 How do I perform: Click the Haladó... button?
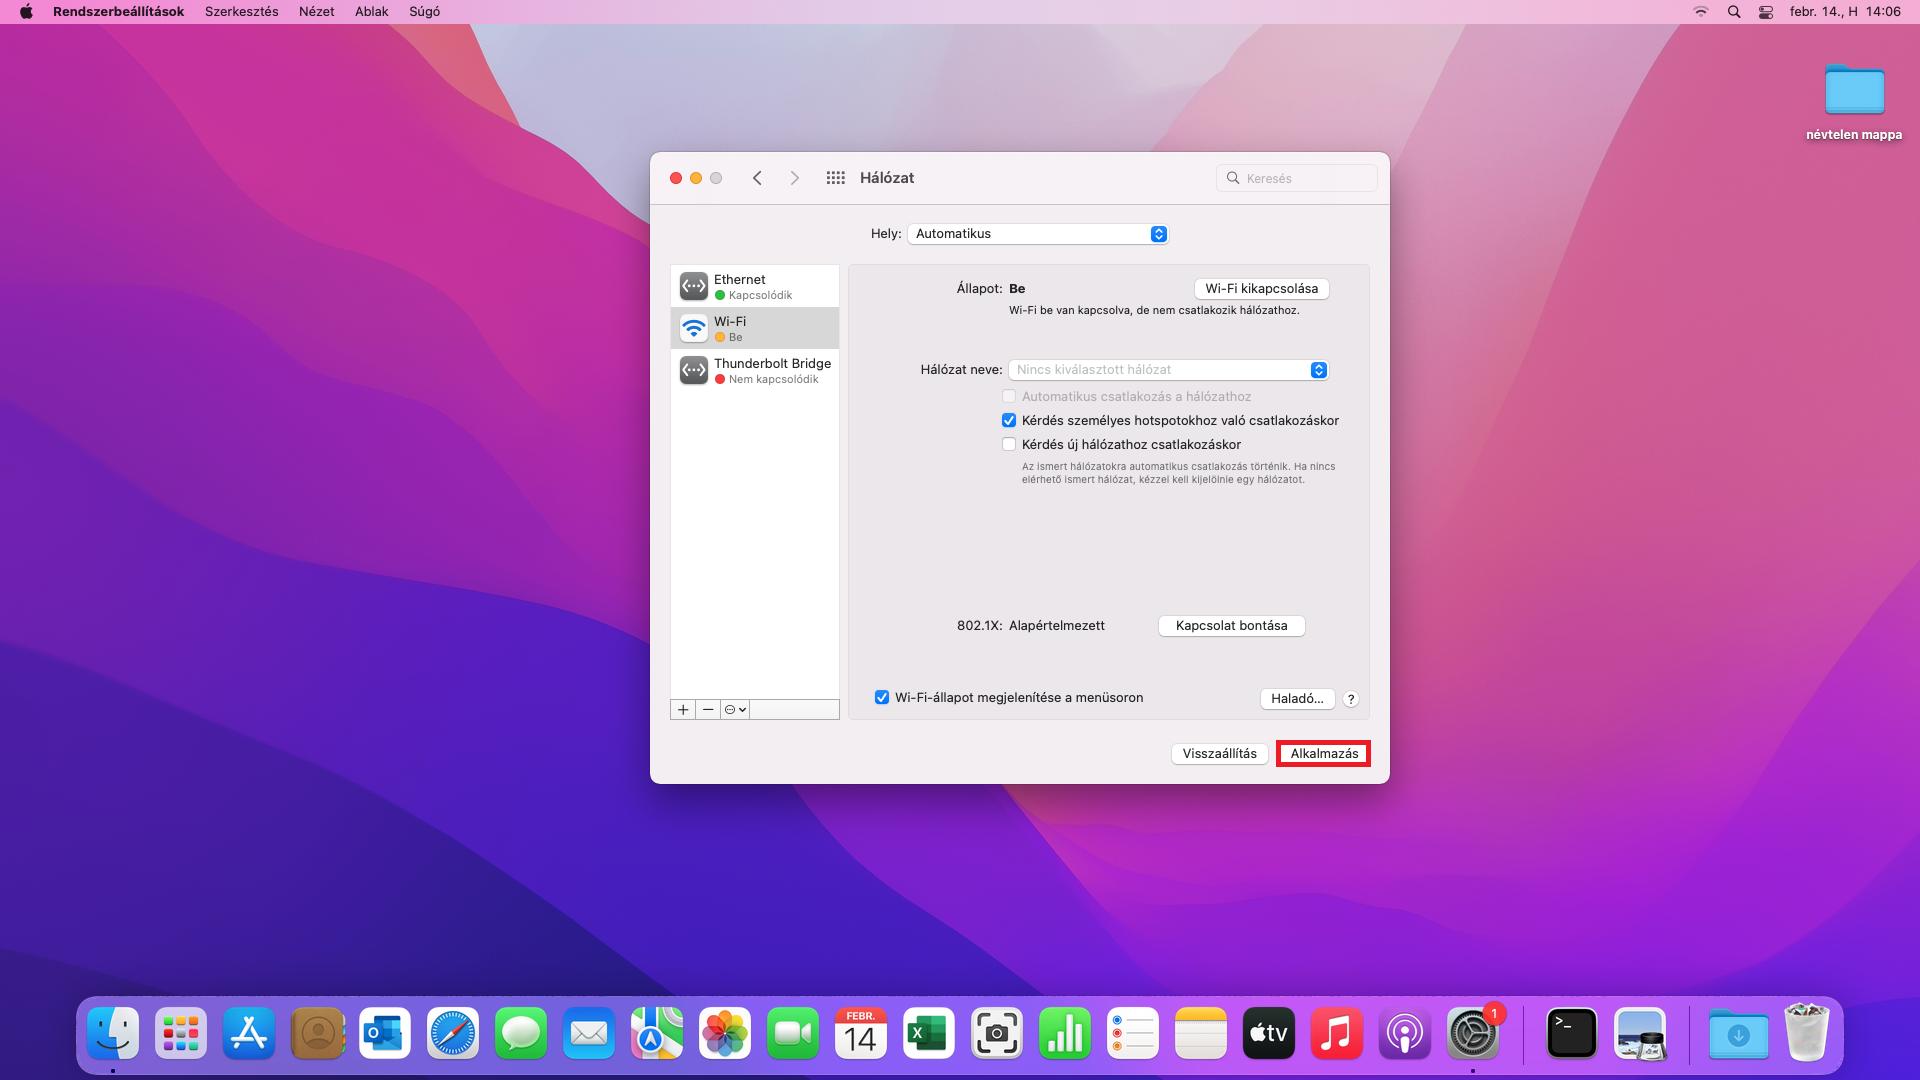1296,699
